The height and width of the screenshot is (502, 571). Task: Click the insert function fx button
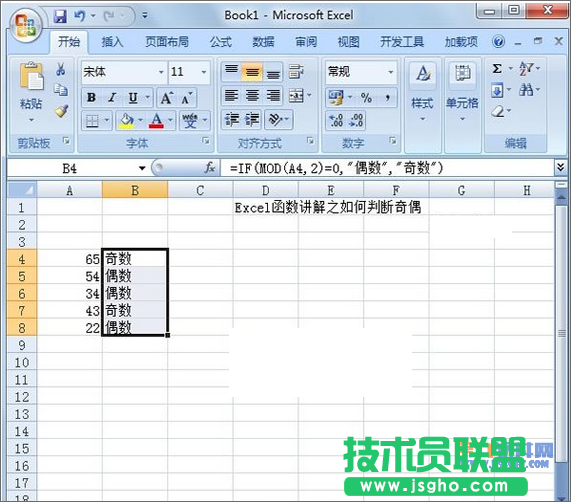coord(209,168)
